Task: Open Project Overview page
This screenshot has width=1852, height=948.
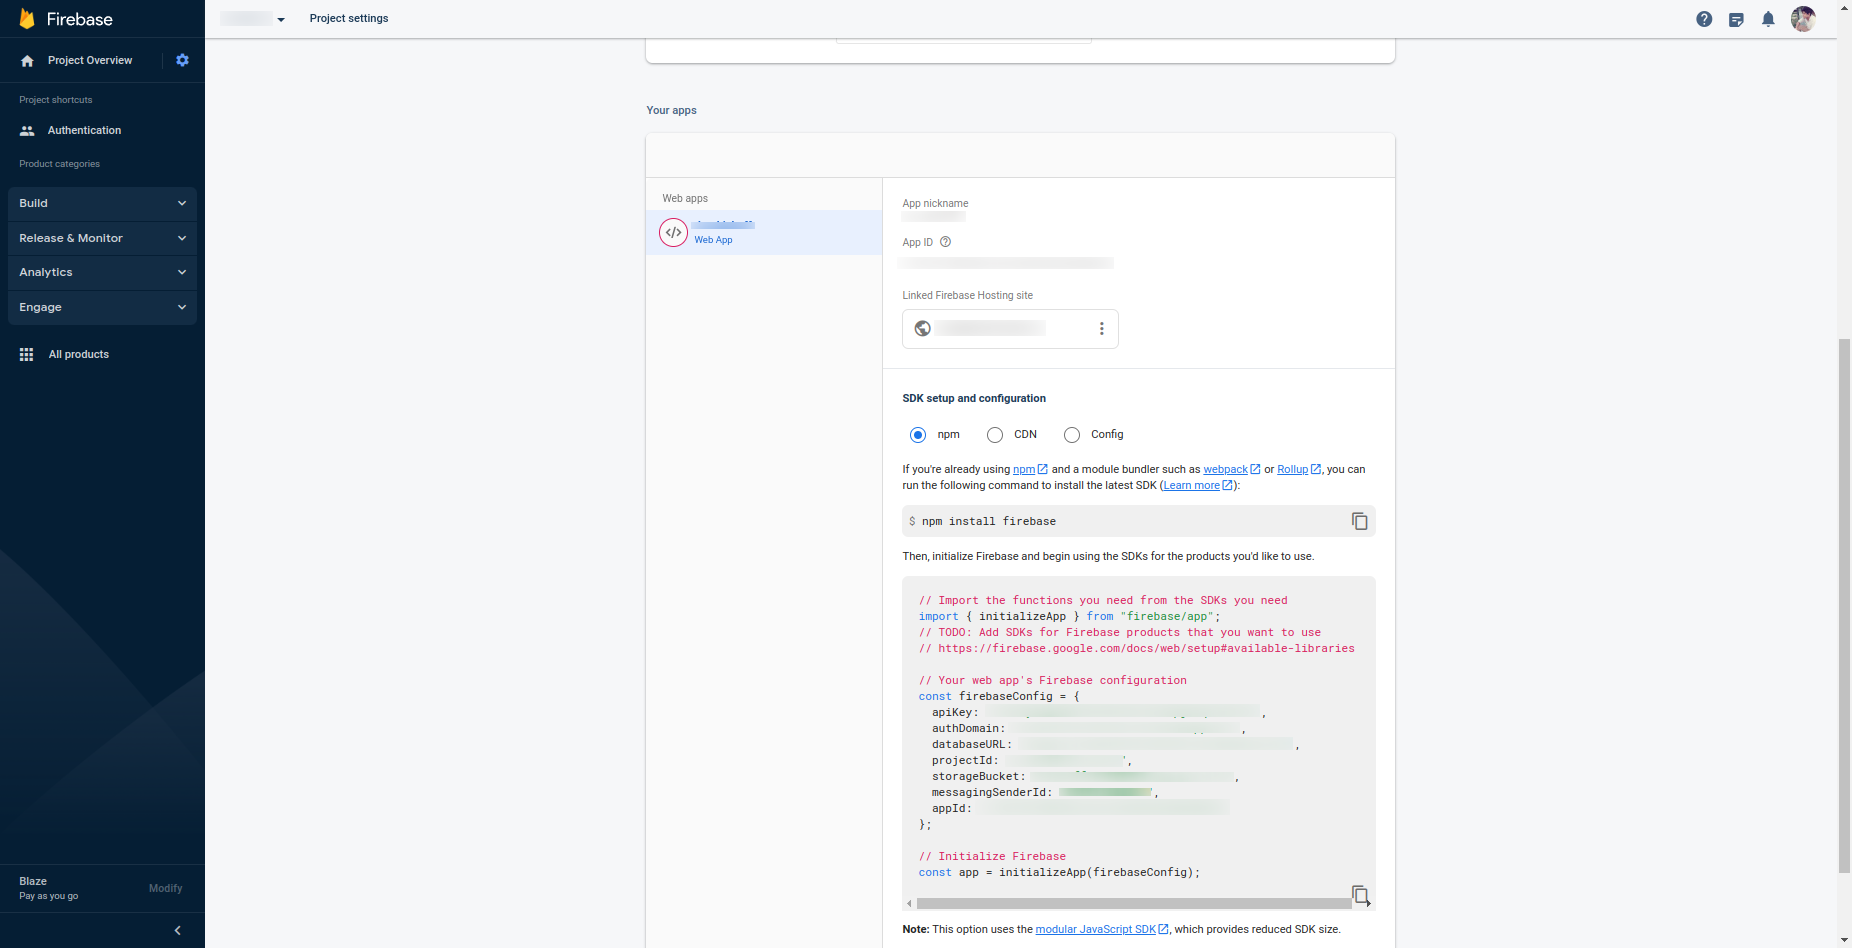Action: [x=90, y=61]
